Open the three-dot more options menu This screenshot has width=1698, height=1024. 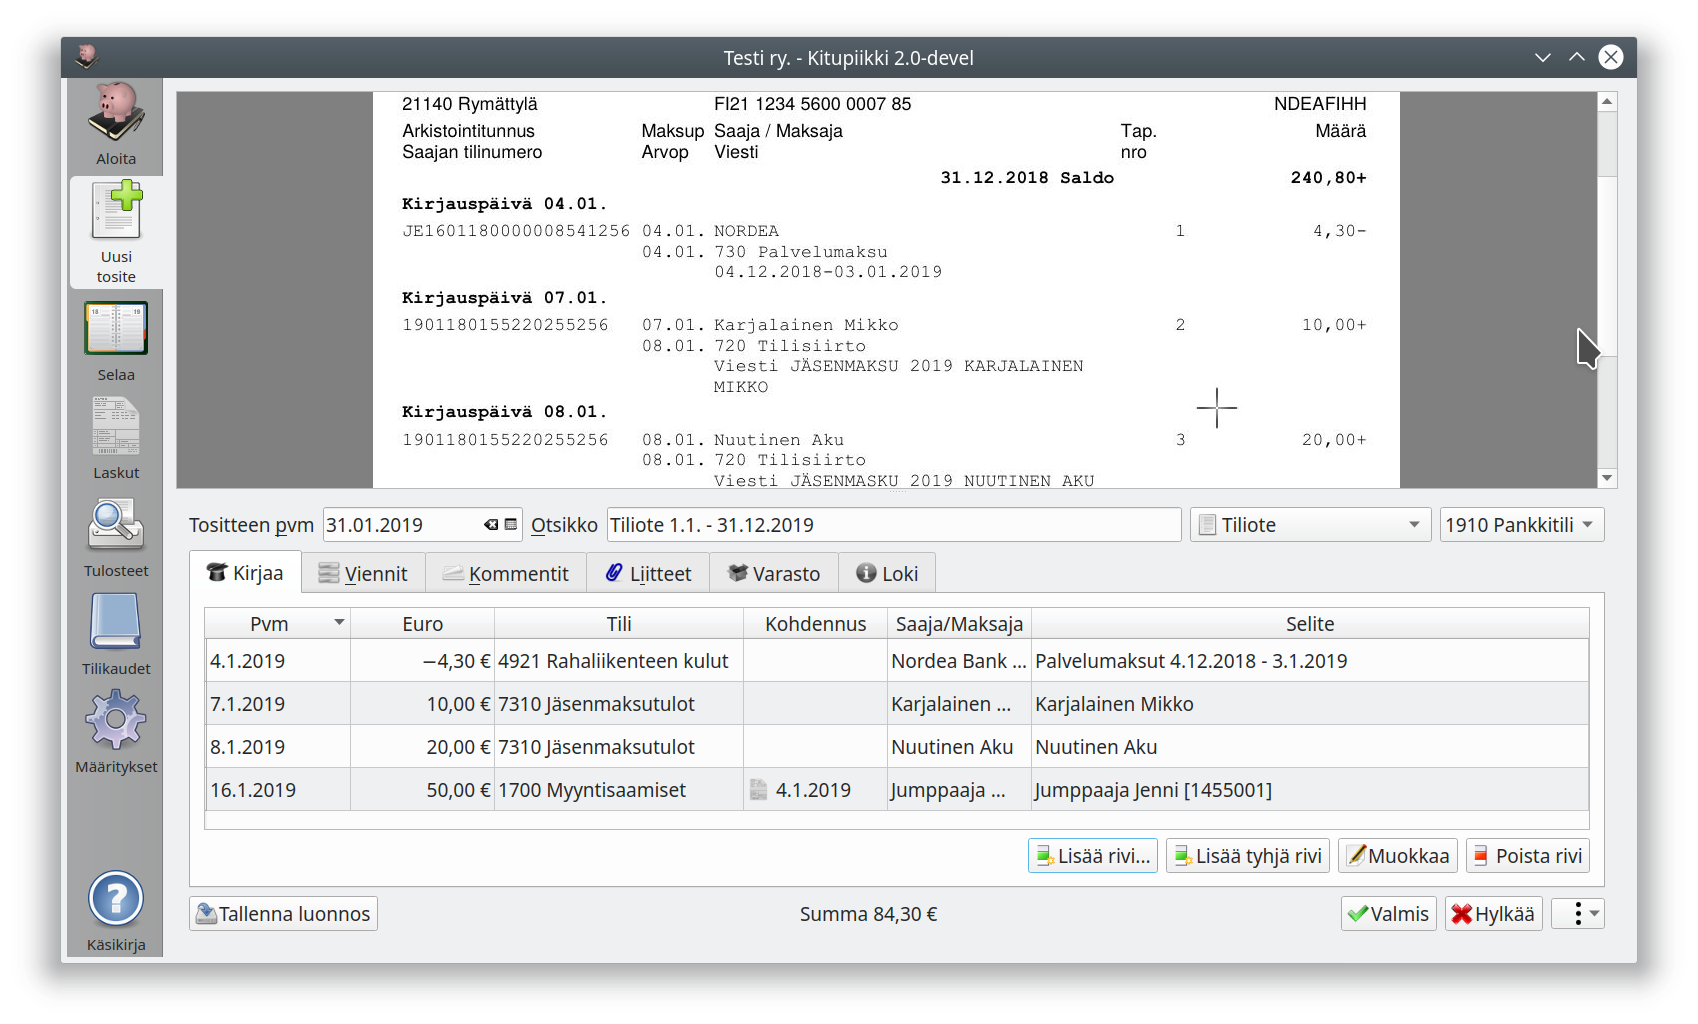click(x=1578, y=914)
